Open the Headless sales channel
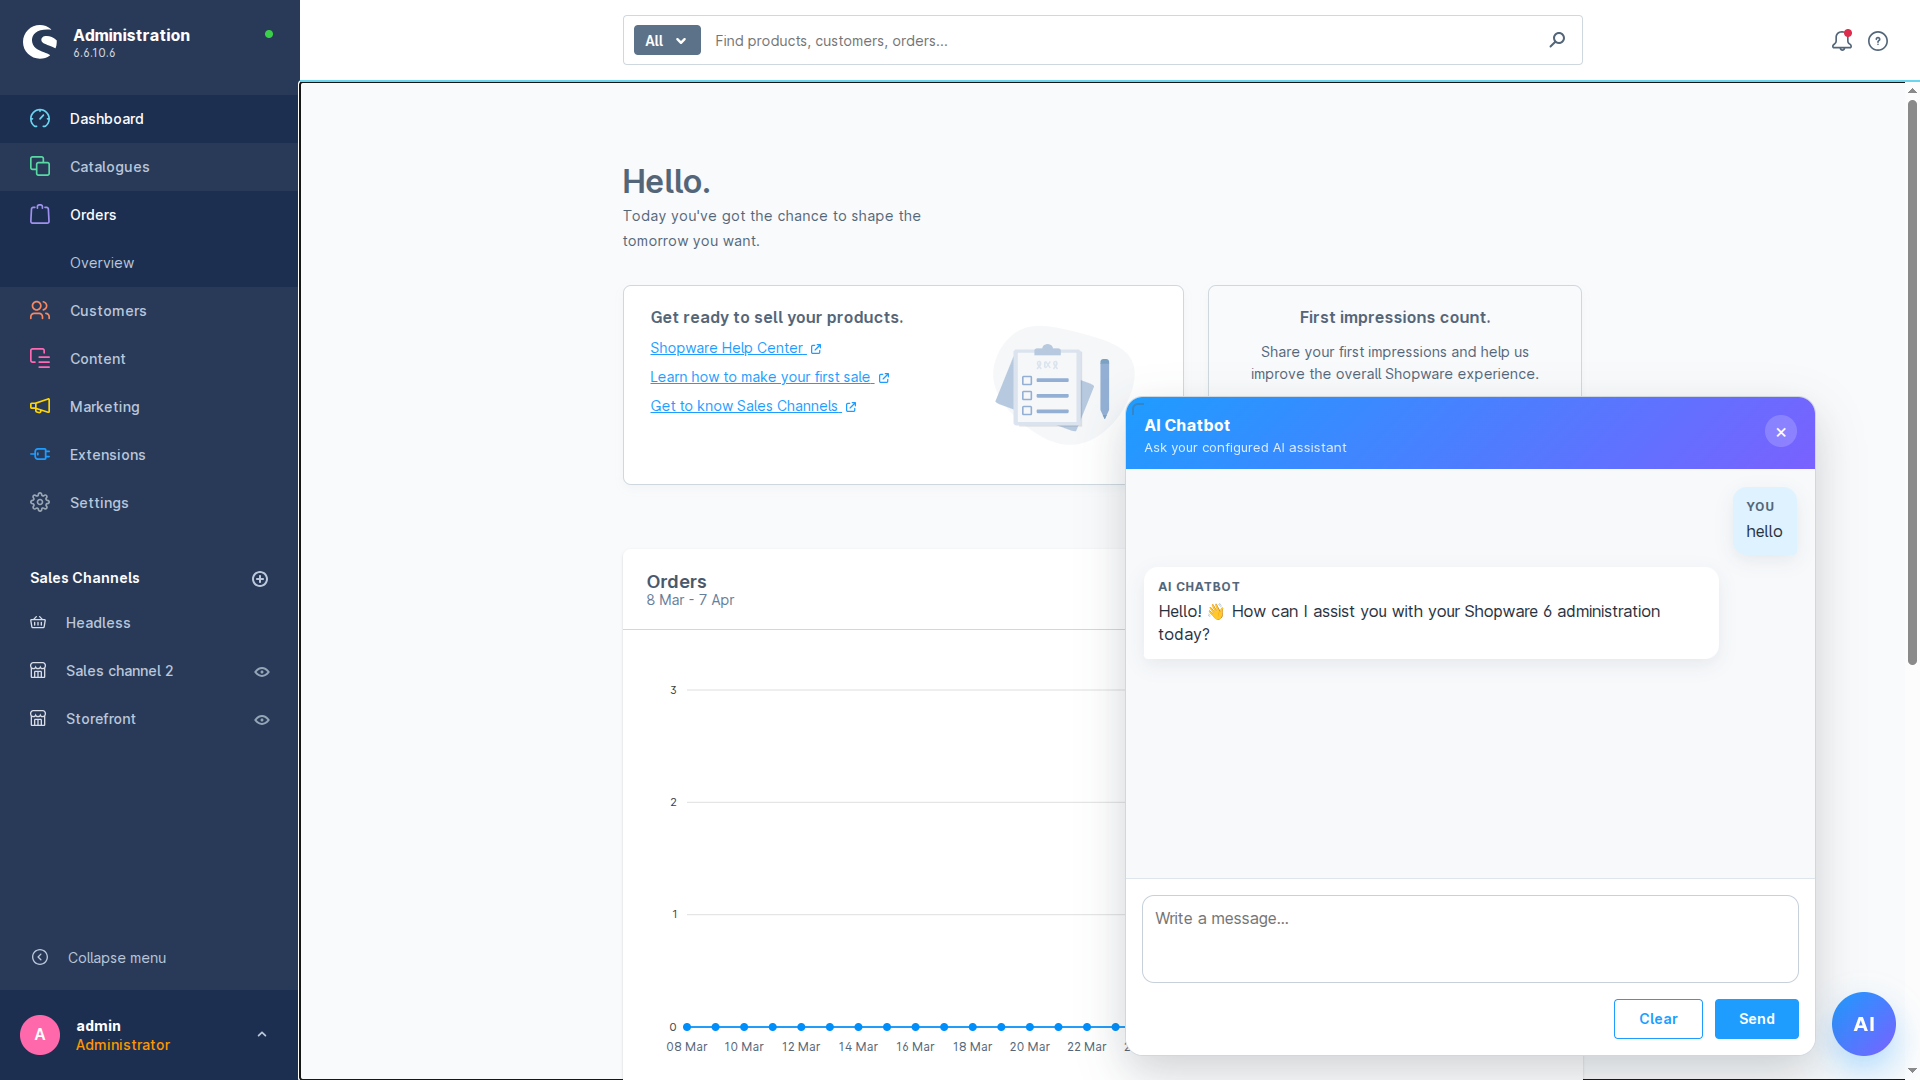Screen dimensions: 1920x1080 98,623
